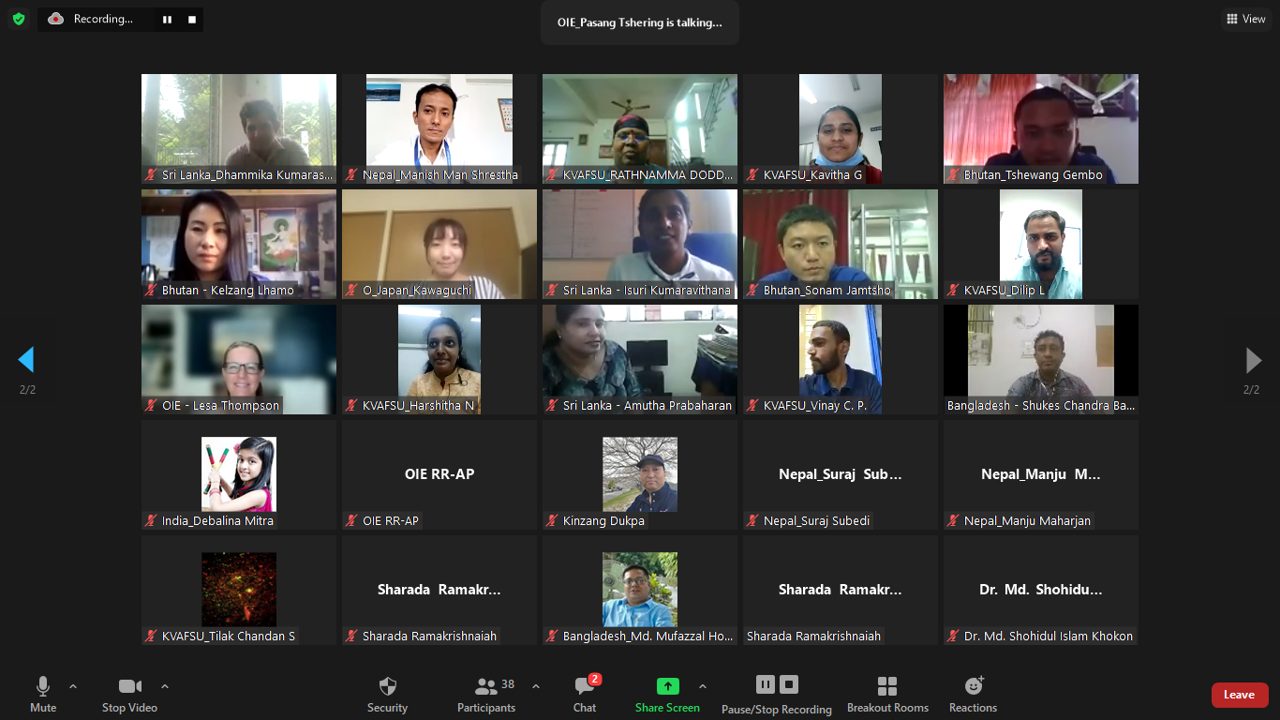
Task: Open the Participants panel
Action: pos(487,694)
